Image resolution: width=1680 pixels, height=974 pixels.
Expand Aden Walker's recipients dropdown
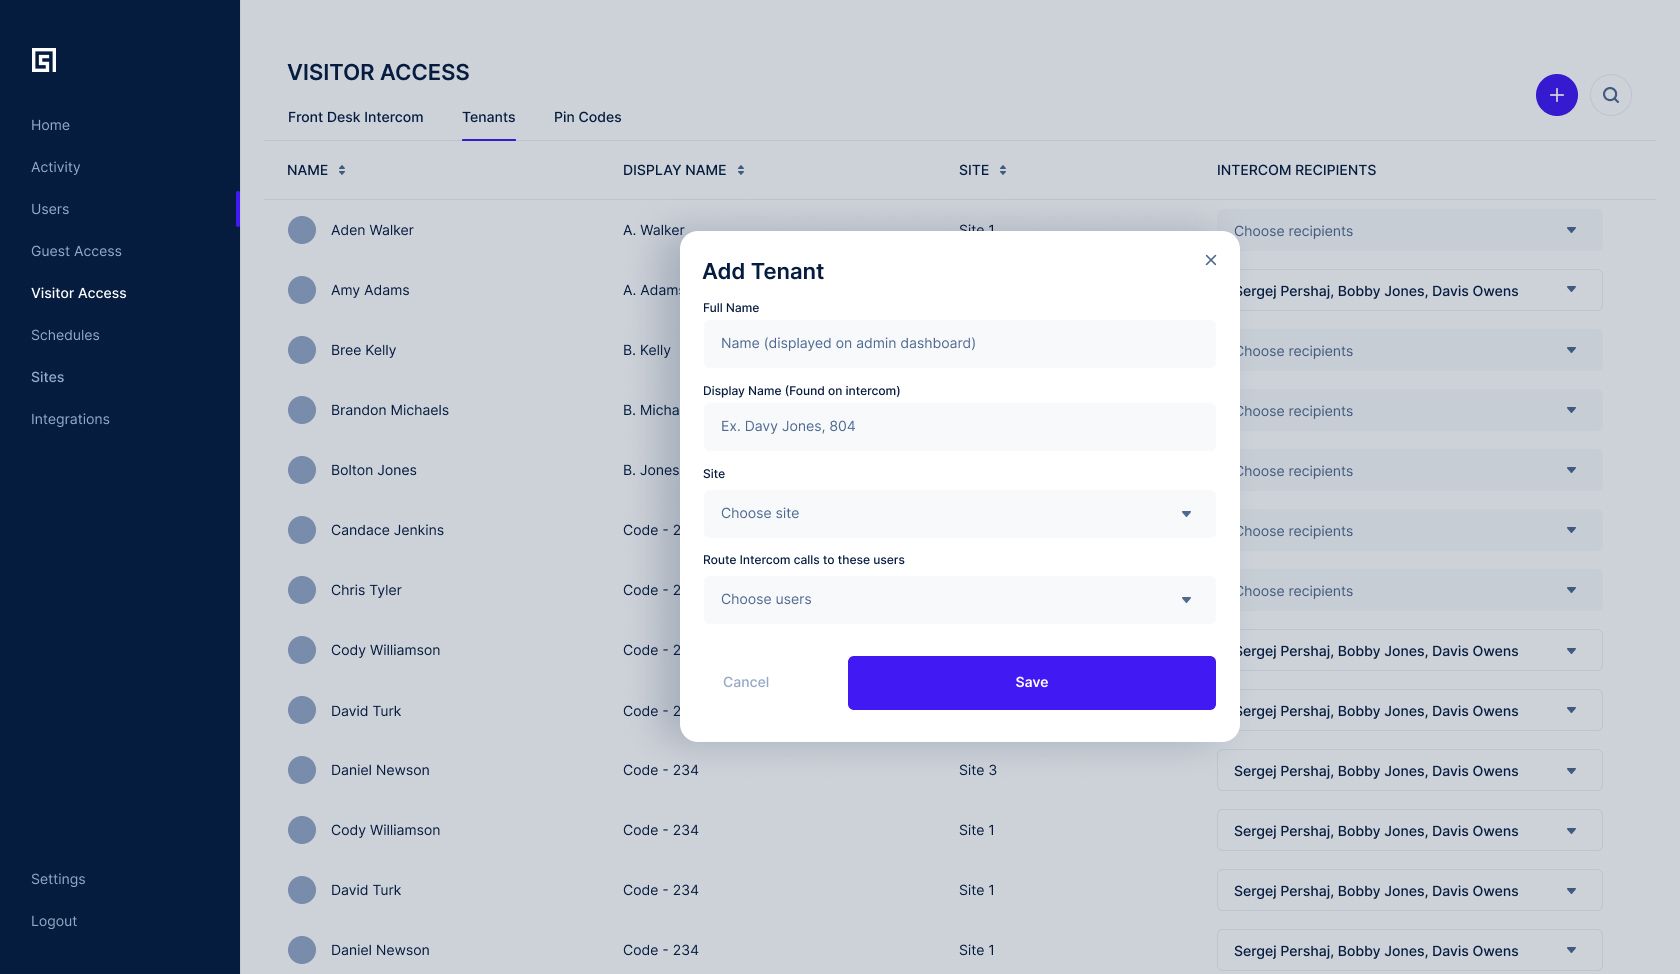coord(1571,231)
